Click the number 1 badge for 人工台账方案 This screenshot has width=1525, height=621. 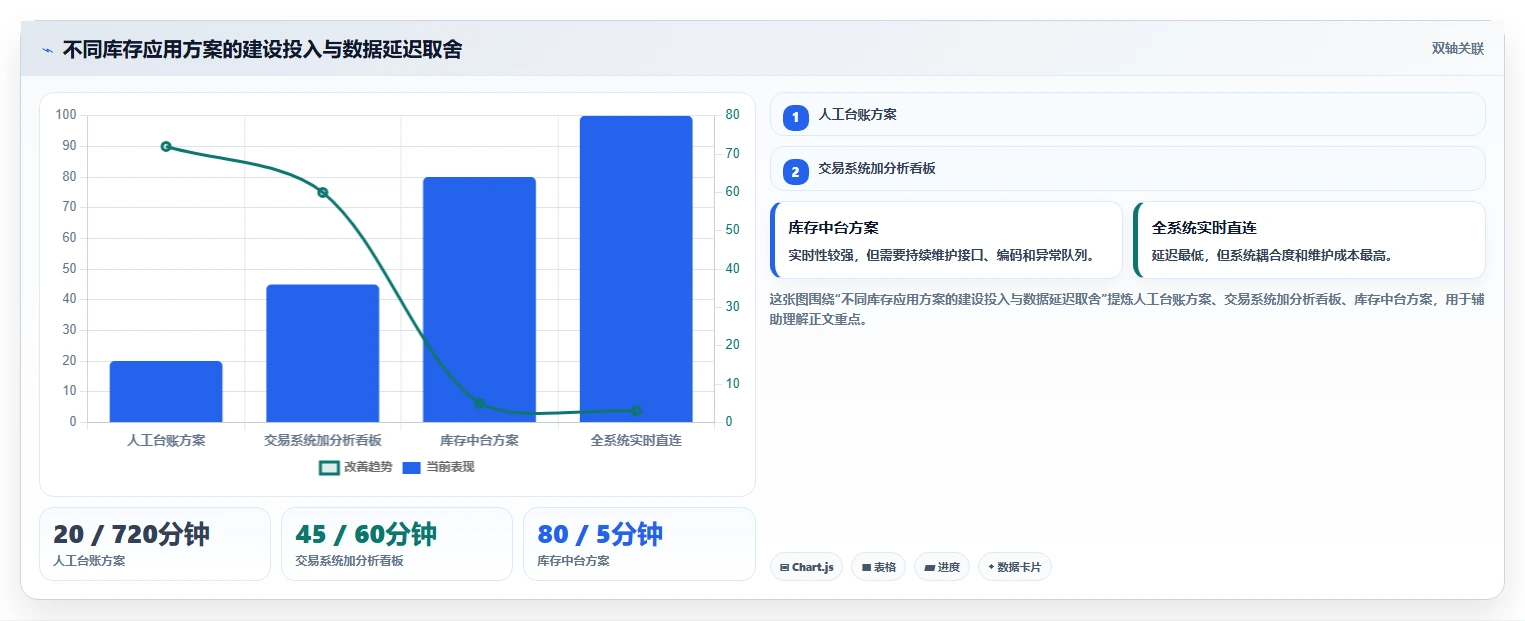tap(795, 118)
